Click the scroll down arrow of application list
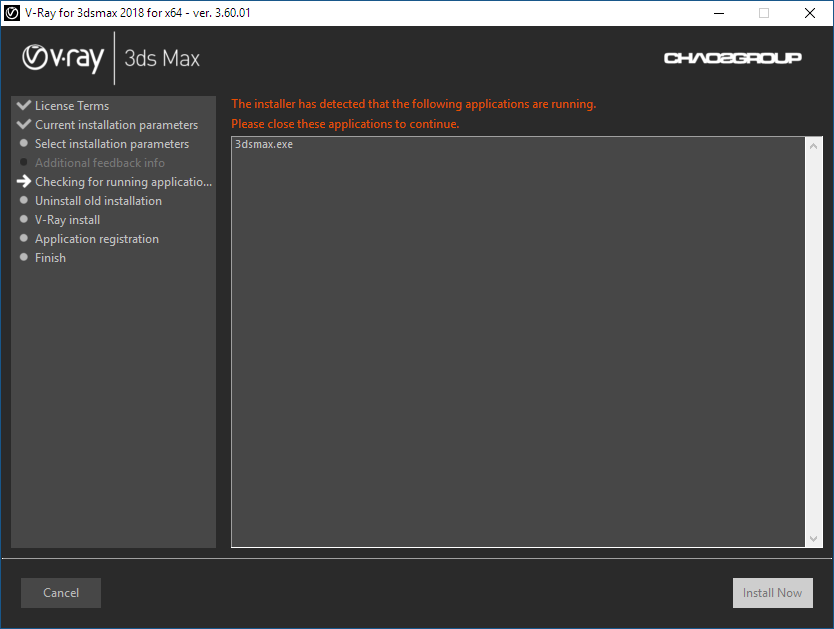Screen dimensions: 834x629 813,539
